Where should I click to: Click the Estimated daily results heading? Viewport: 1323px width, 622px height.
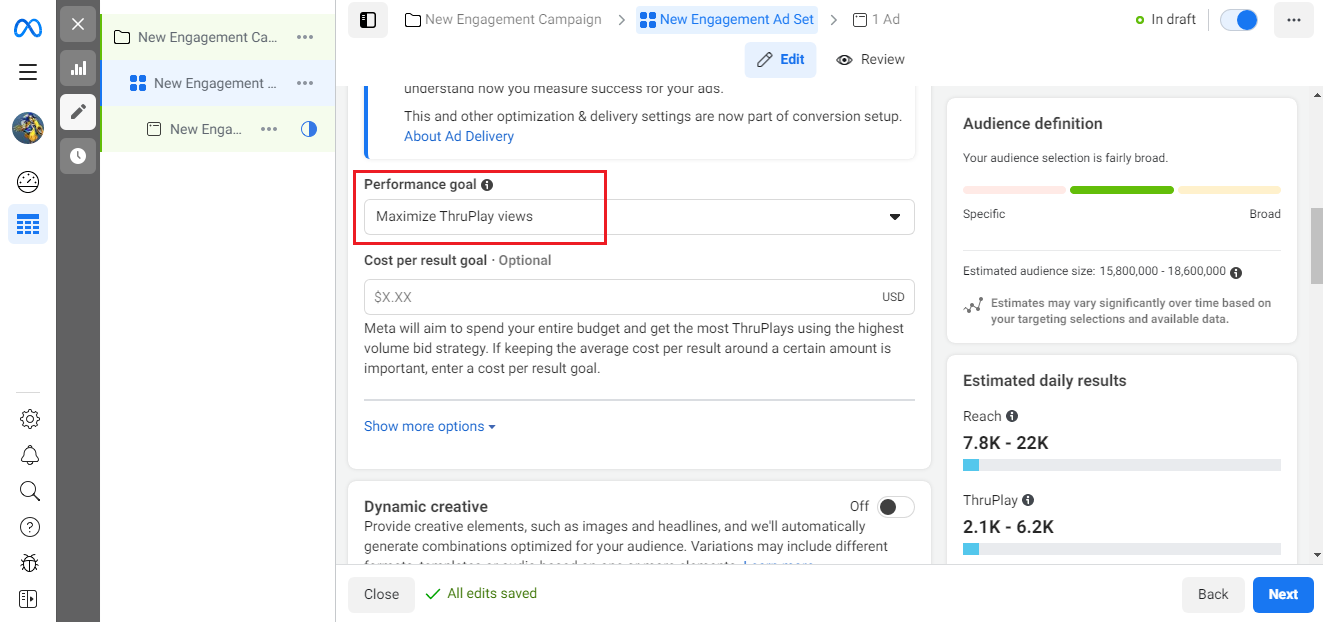click(x=1045, y=381)
